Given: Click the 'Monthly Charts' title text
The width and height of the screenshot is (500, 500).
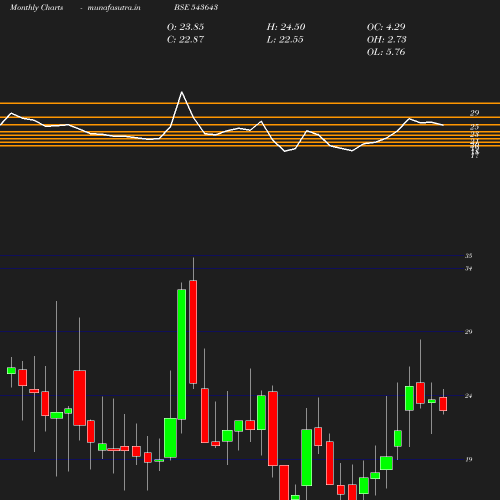Looking at the screenshot, I should [36, 7].
